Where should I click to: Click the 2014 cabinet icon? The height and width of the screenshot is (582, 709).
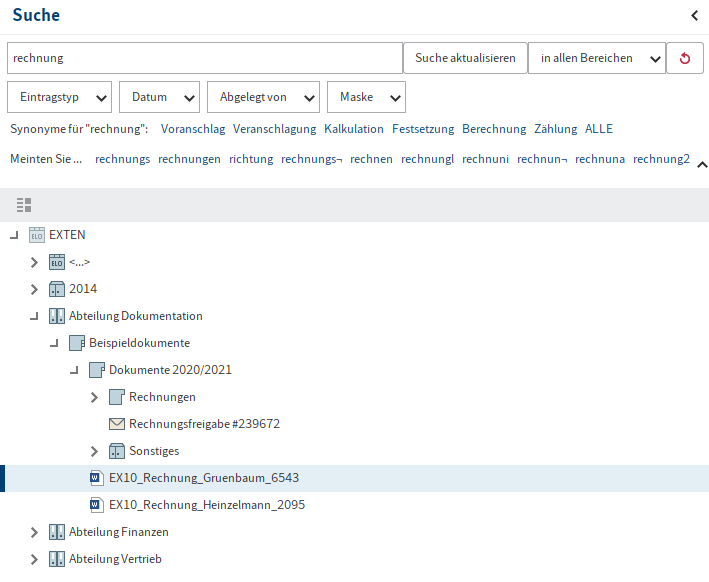coord(57,289)
